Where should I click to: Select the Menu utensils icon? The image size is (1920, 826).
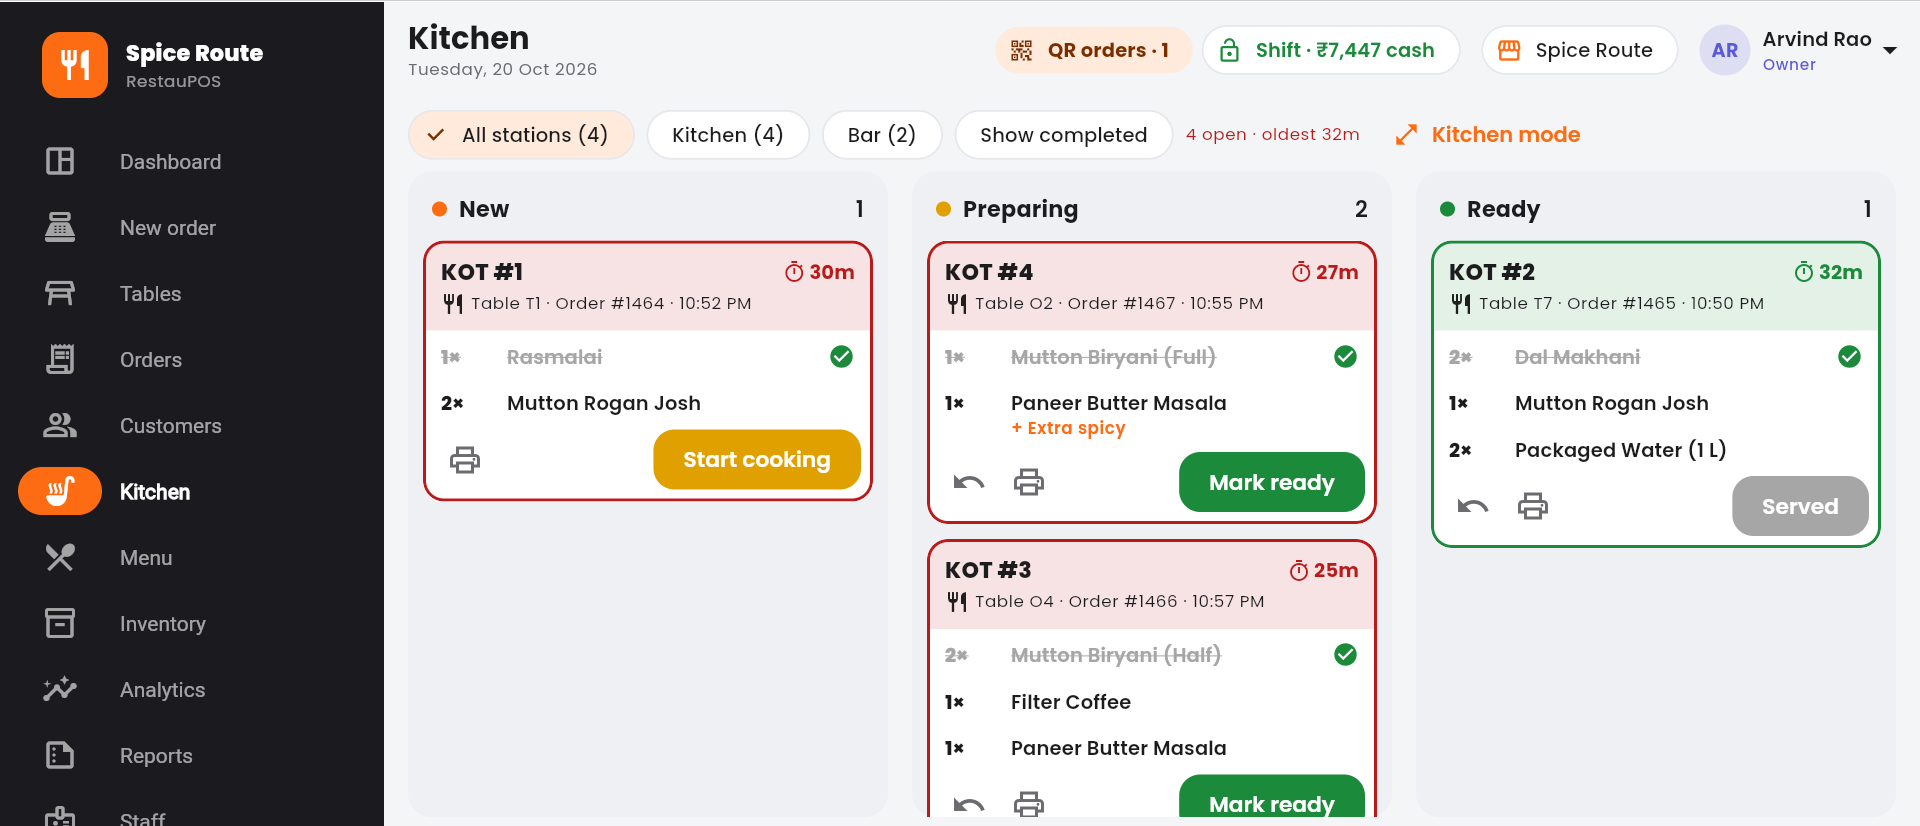pos(60,557)
